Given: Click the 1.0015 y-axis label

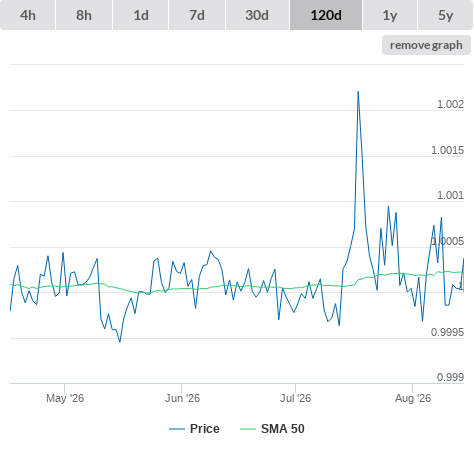Looking at the screenshot, I should pos(447,150).
